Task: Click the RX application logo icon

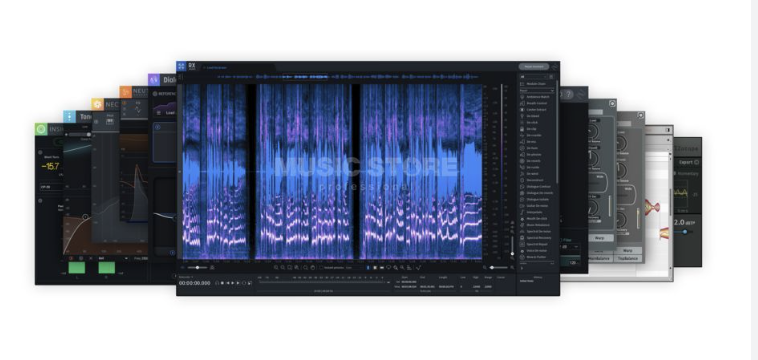Action: [181, 66]
